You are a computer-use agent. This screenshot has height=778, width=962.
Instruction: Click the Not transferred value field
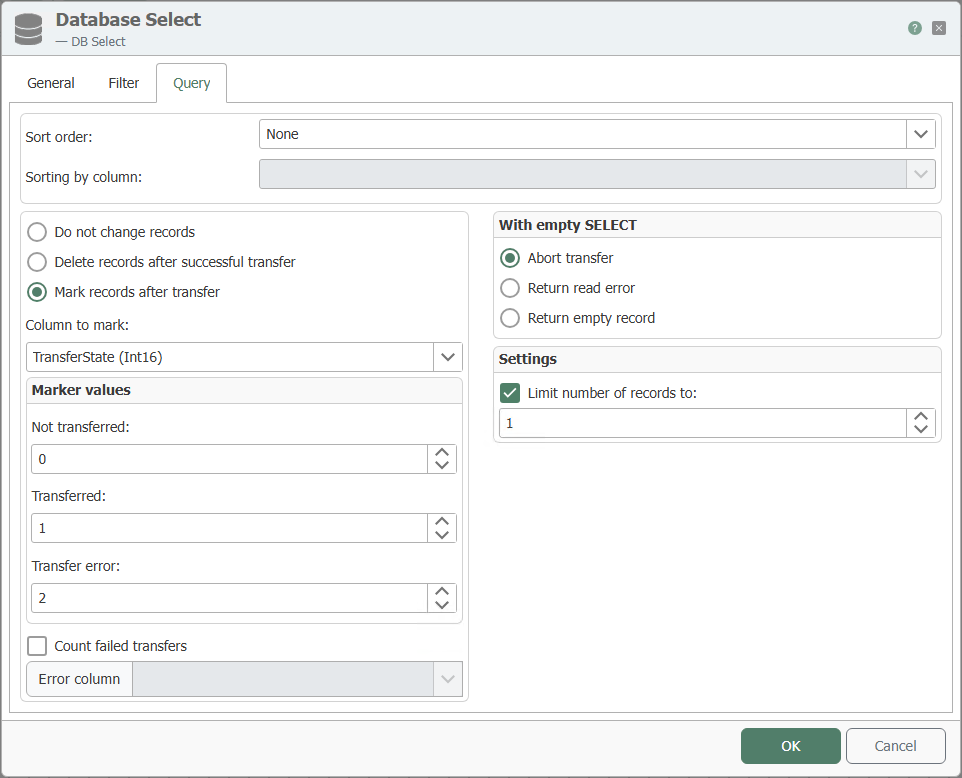click(x=229, y=459)
